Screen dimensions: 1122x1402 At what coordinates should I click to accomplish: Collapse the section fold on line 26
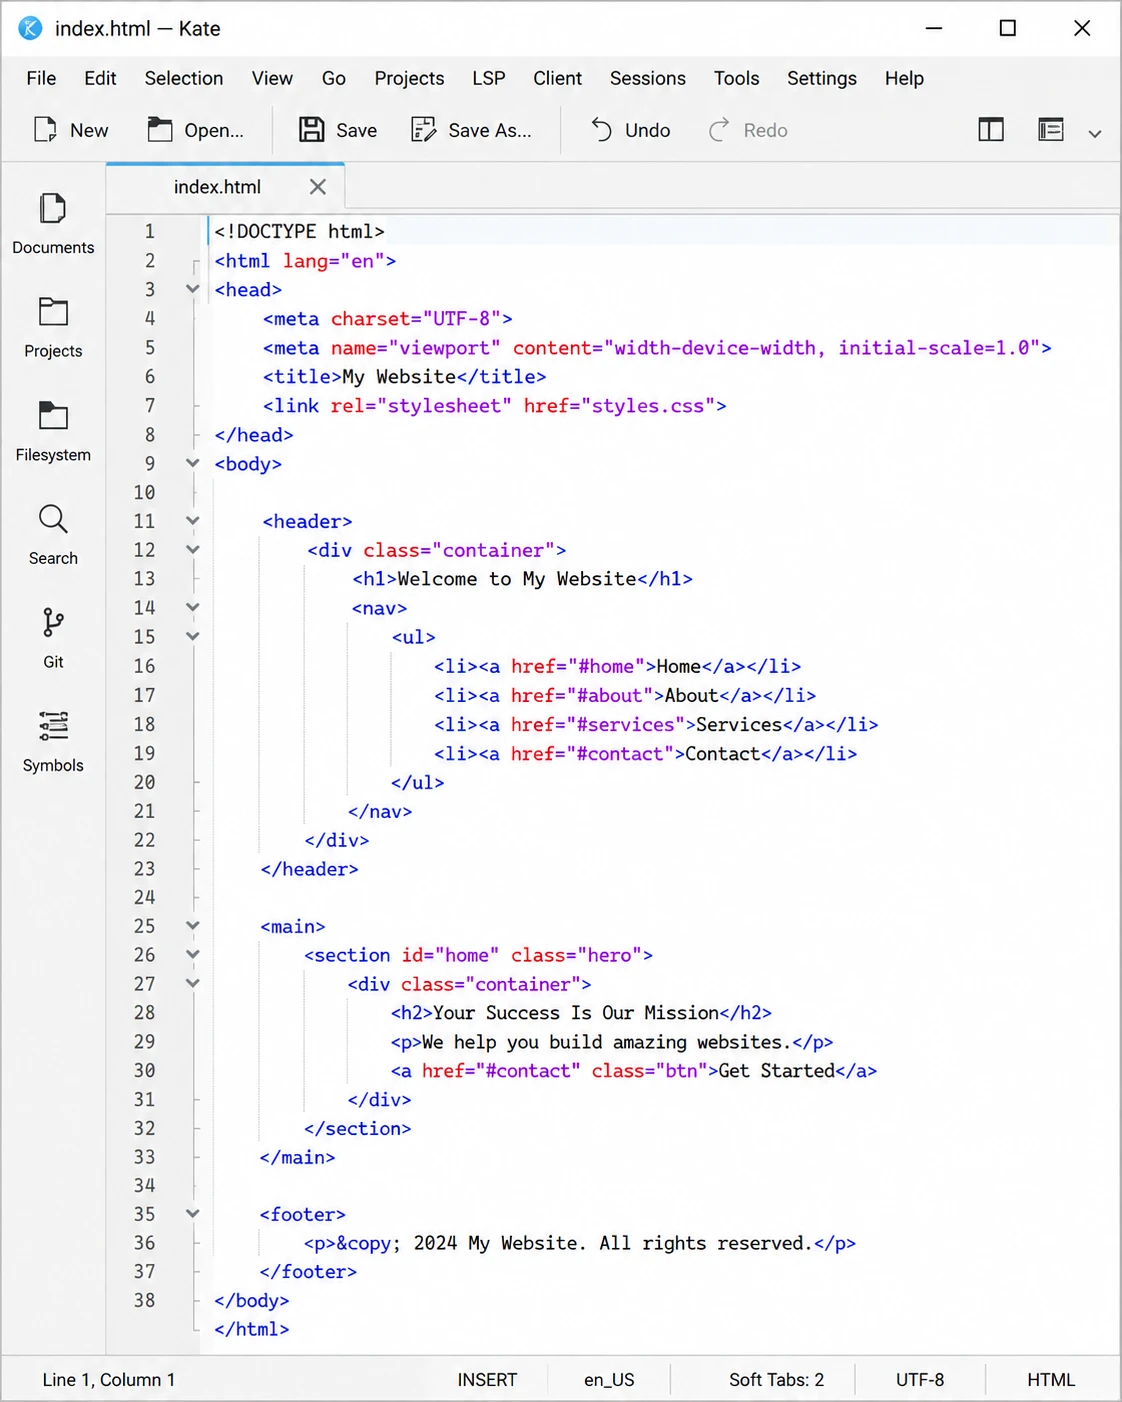(193, 955)
